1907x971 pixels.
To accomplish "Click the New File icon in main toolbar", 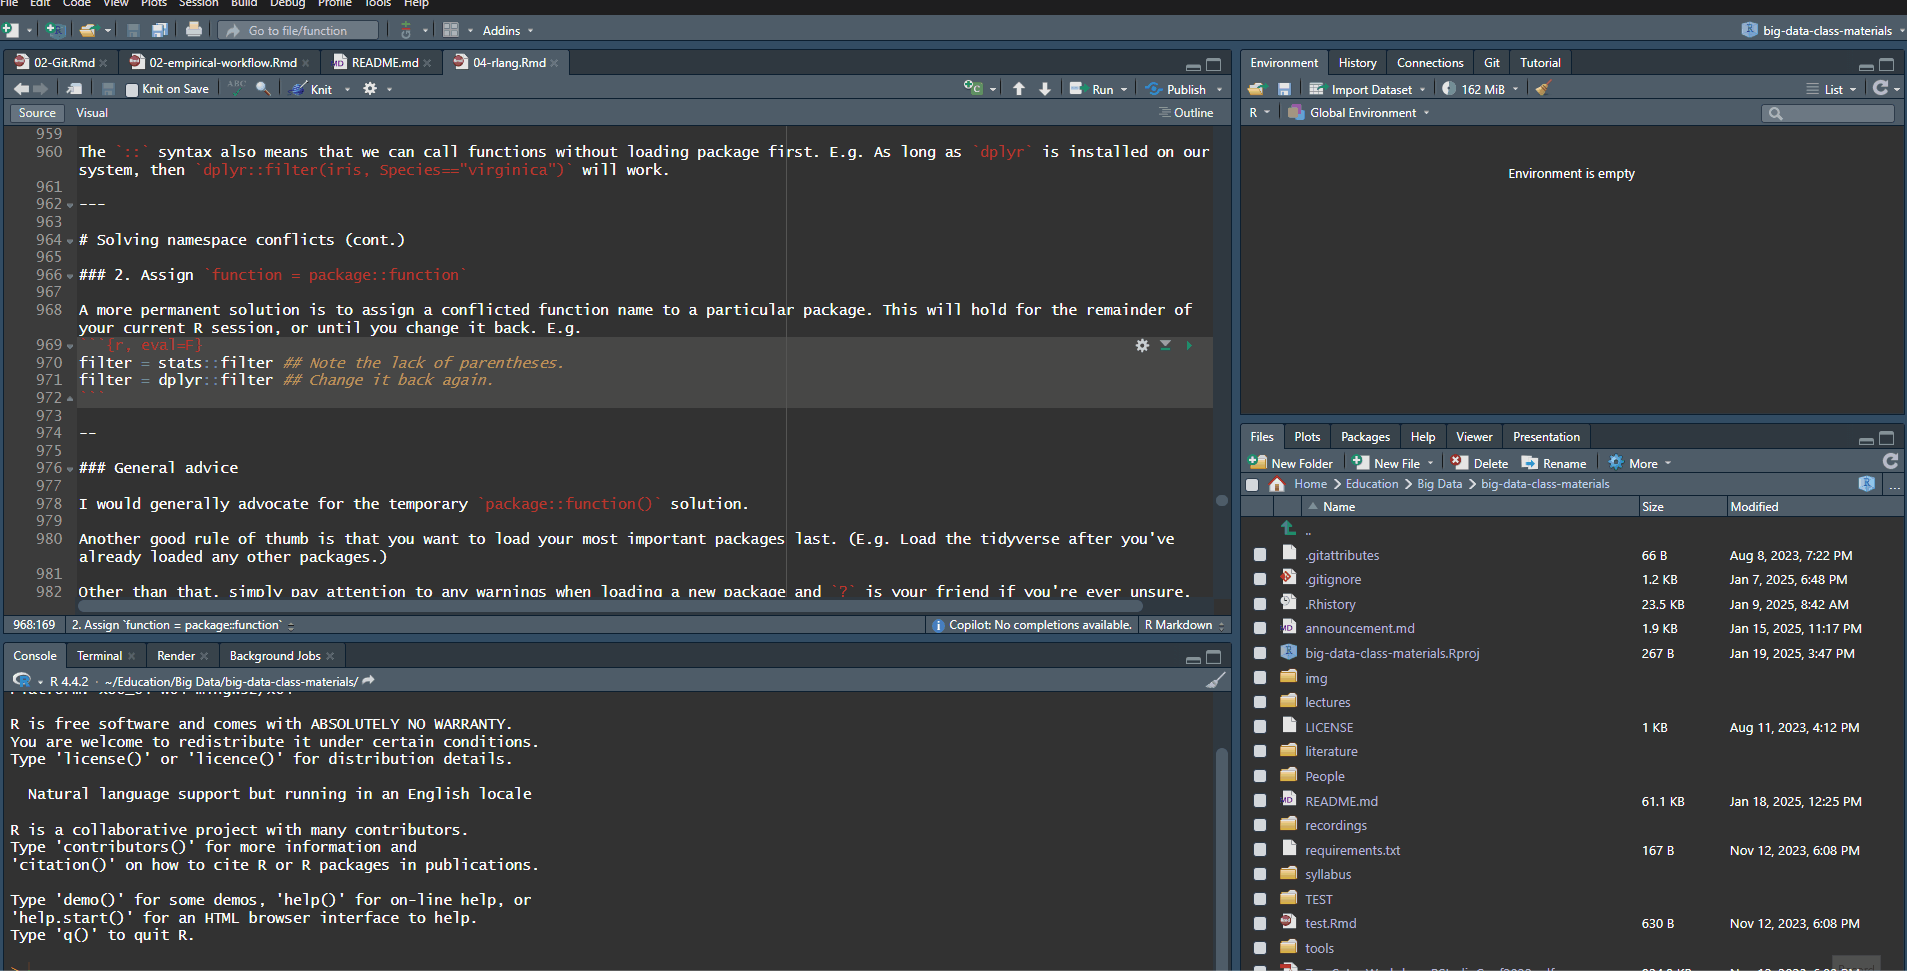I will pos(11,30).
